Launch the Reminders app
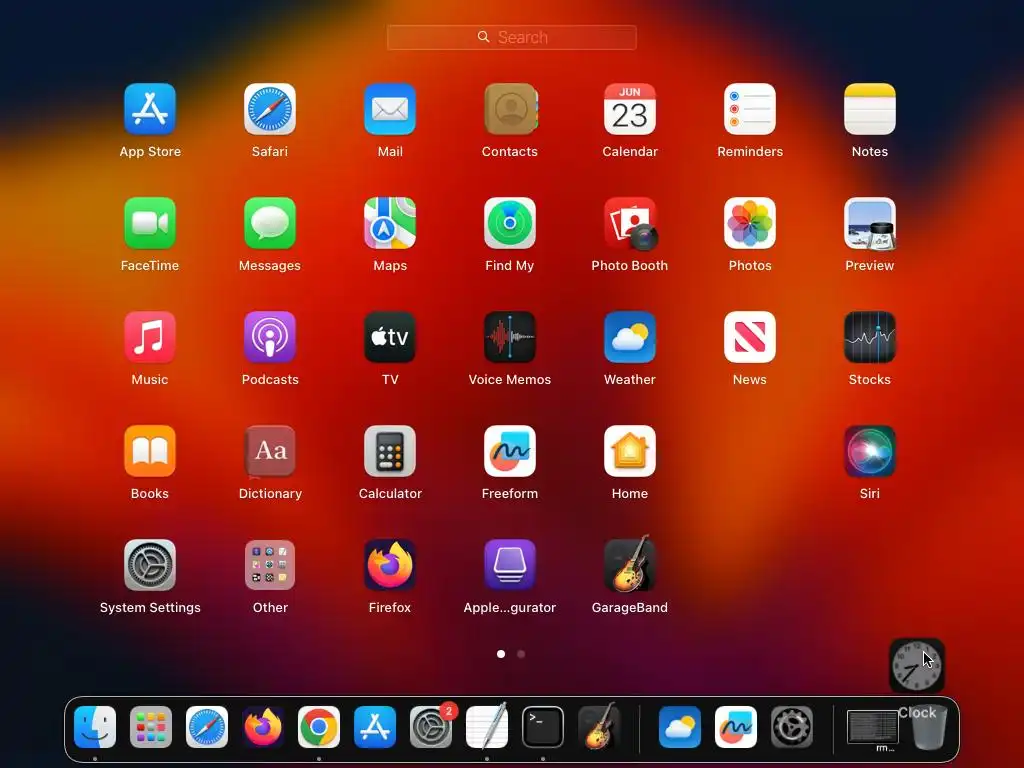 750,109
